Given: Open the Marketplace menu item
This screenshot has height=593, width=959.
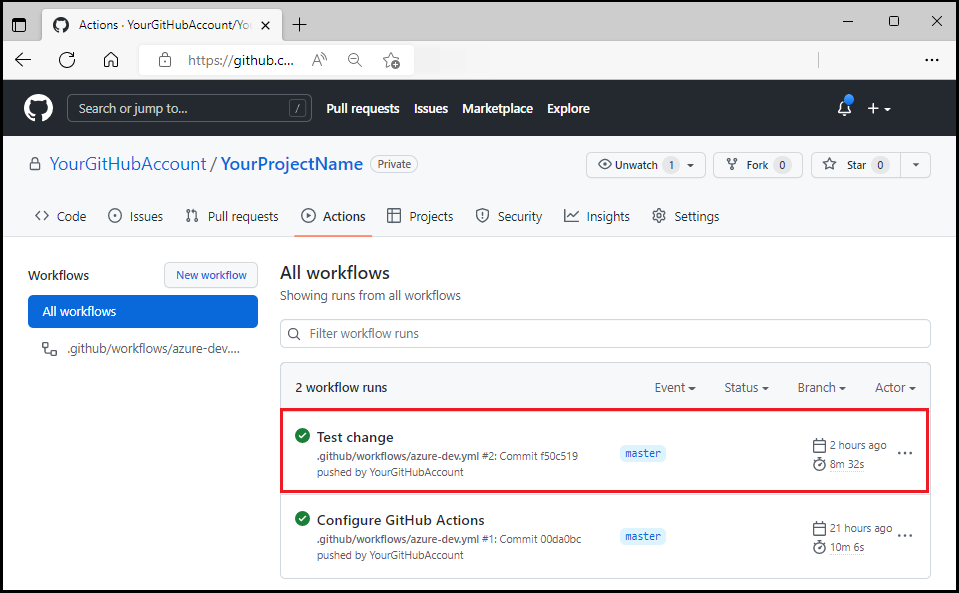Looking at the screenshot, I should (x=497, y=108).
